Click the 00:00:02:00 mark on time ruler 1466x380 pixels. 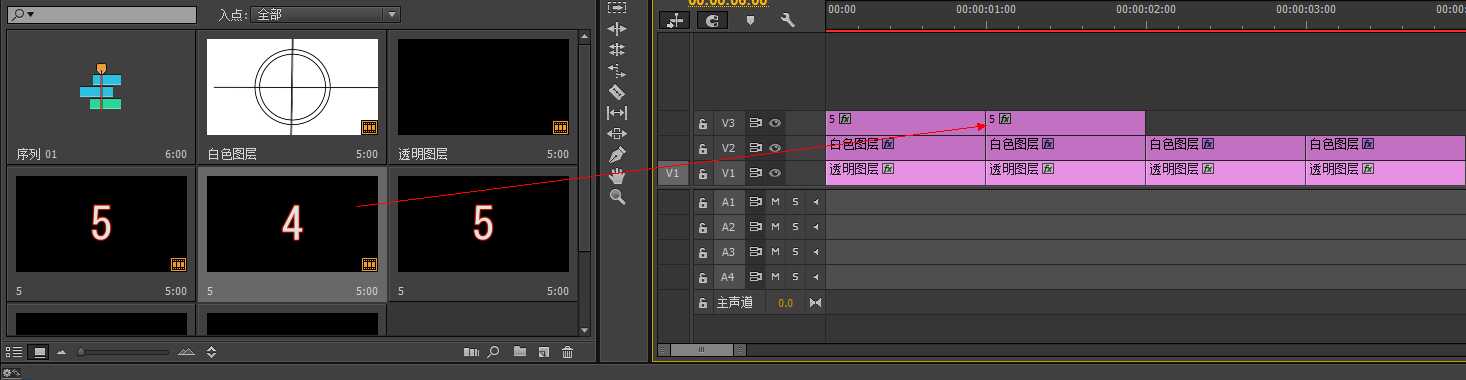click(1146, 9)
